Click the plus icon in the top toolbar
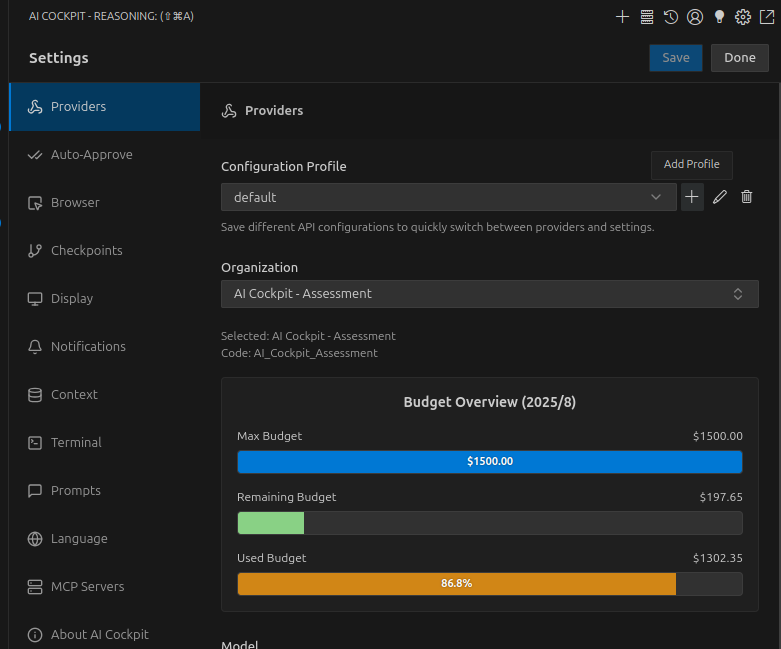Image resolution: width=781 pixels, height=649 pixels. coord(622,16)
